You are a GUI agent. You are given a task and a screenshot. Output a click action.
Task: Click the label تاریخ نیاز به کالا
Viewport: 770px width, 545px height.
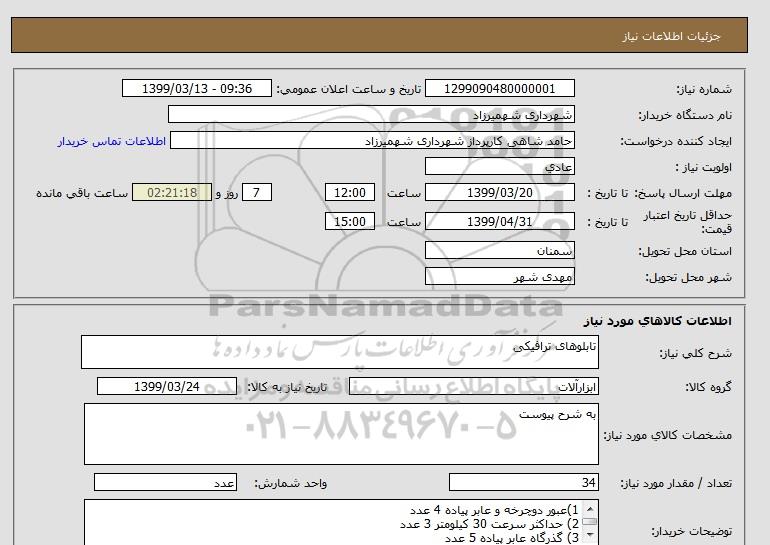tap(287, 387)
